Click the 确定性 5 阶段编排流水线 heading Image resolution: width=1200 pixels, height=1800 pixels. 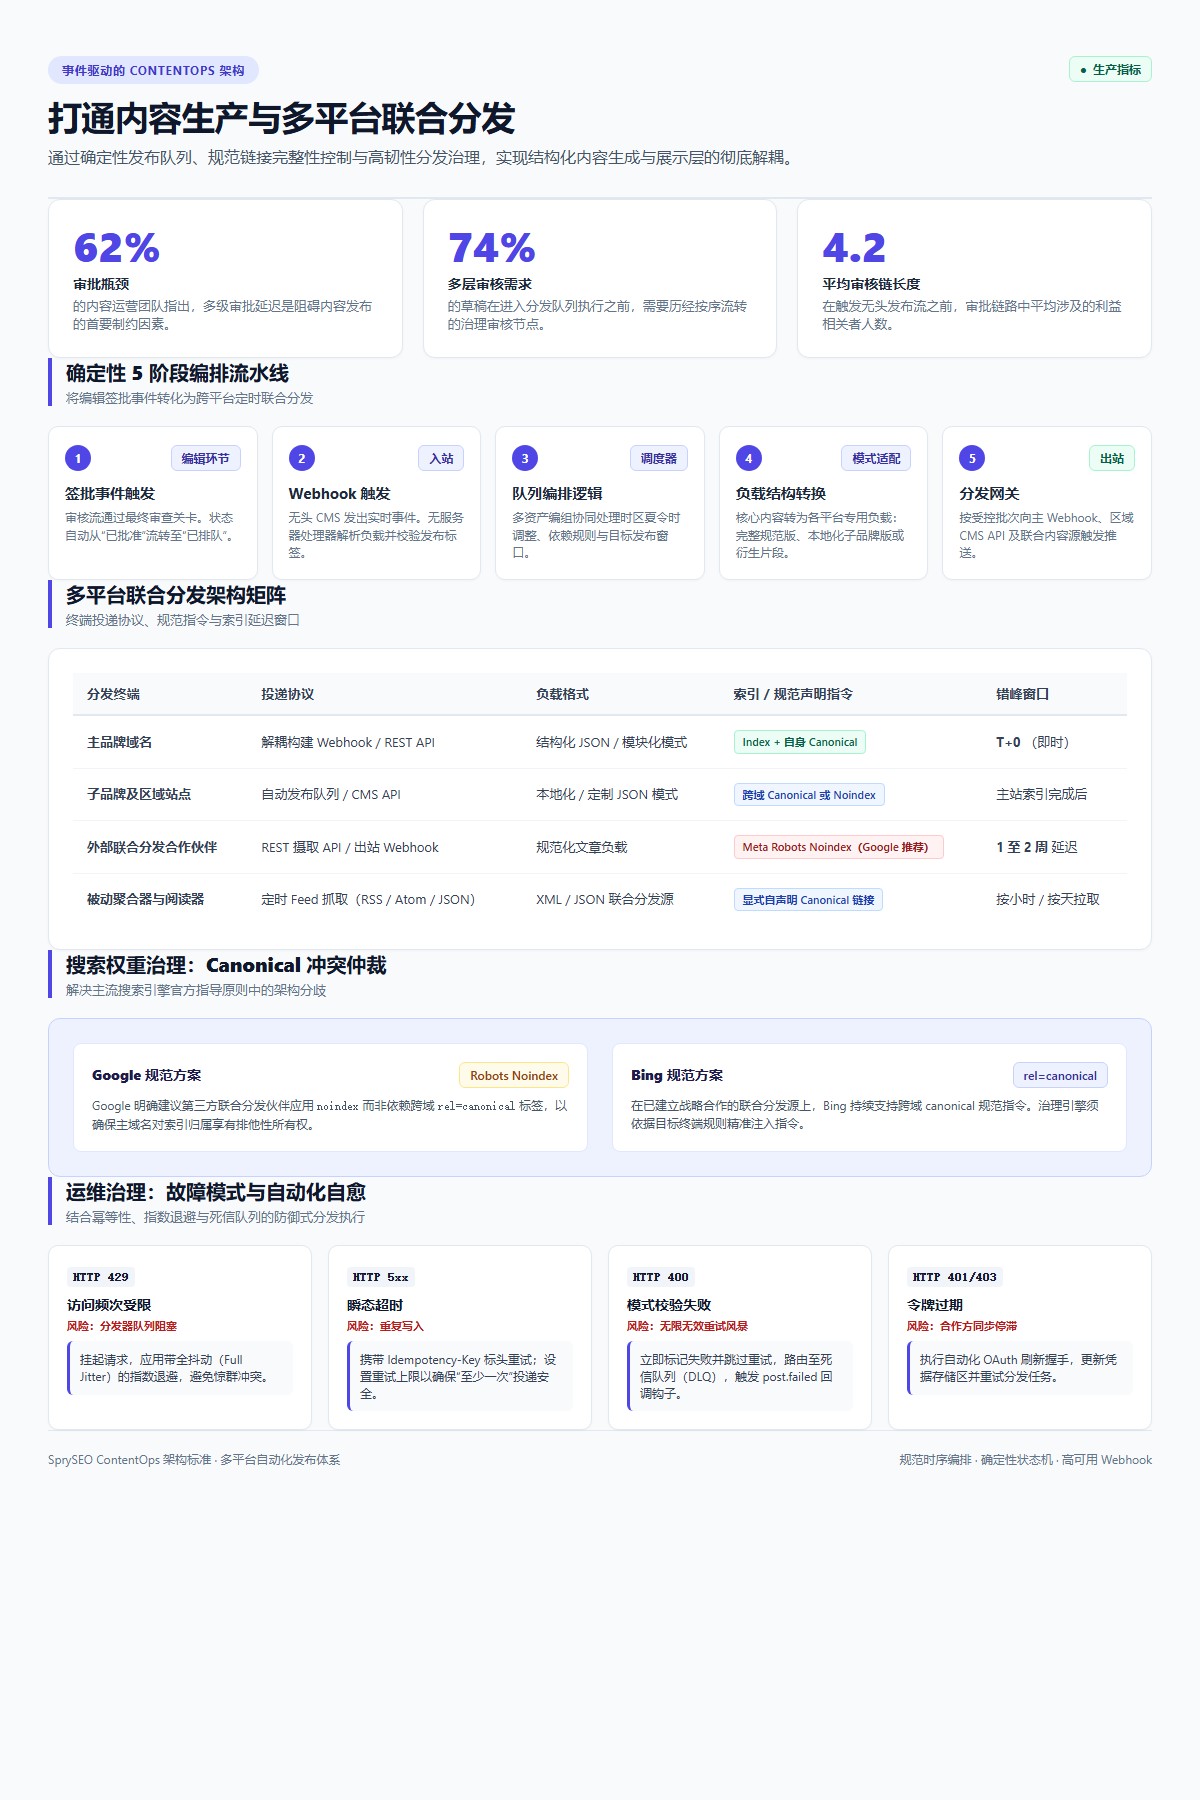point(177,373)
